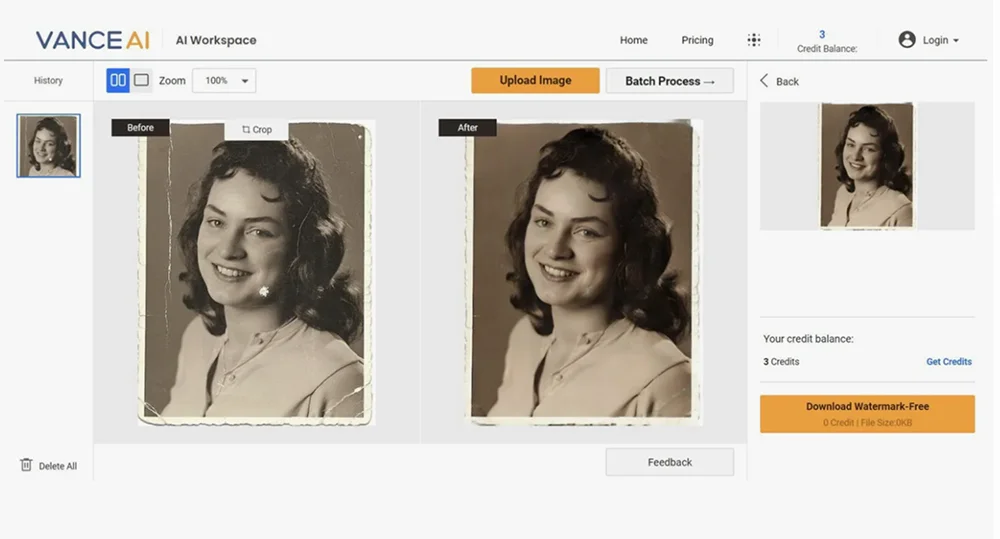Screen dimensions: 1000x539
Task: Click the trash icon for Delete All
Action: [26, 465]
